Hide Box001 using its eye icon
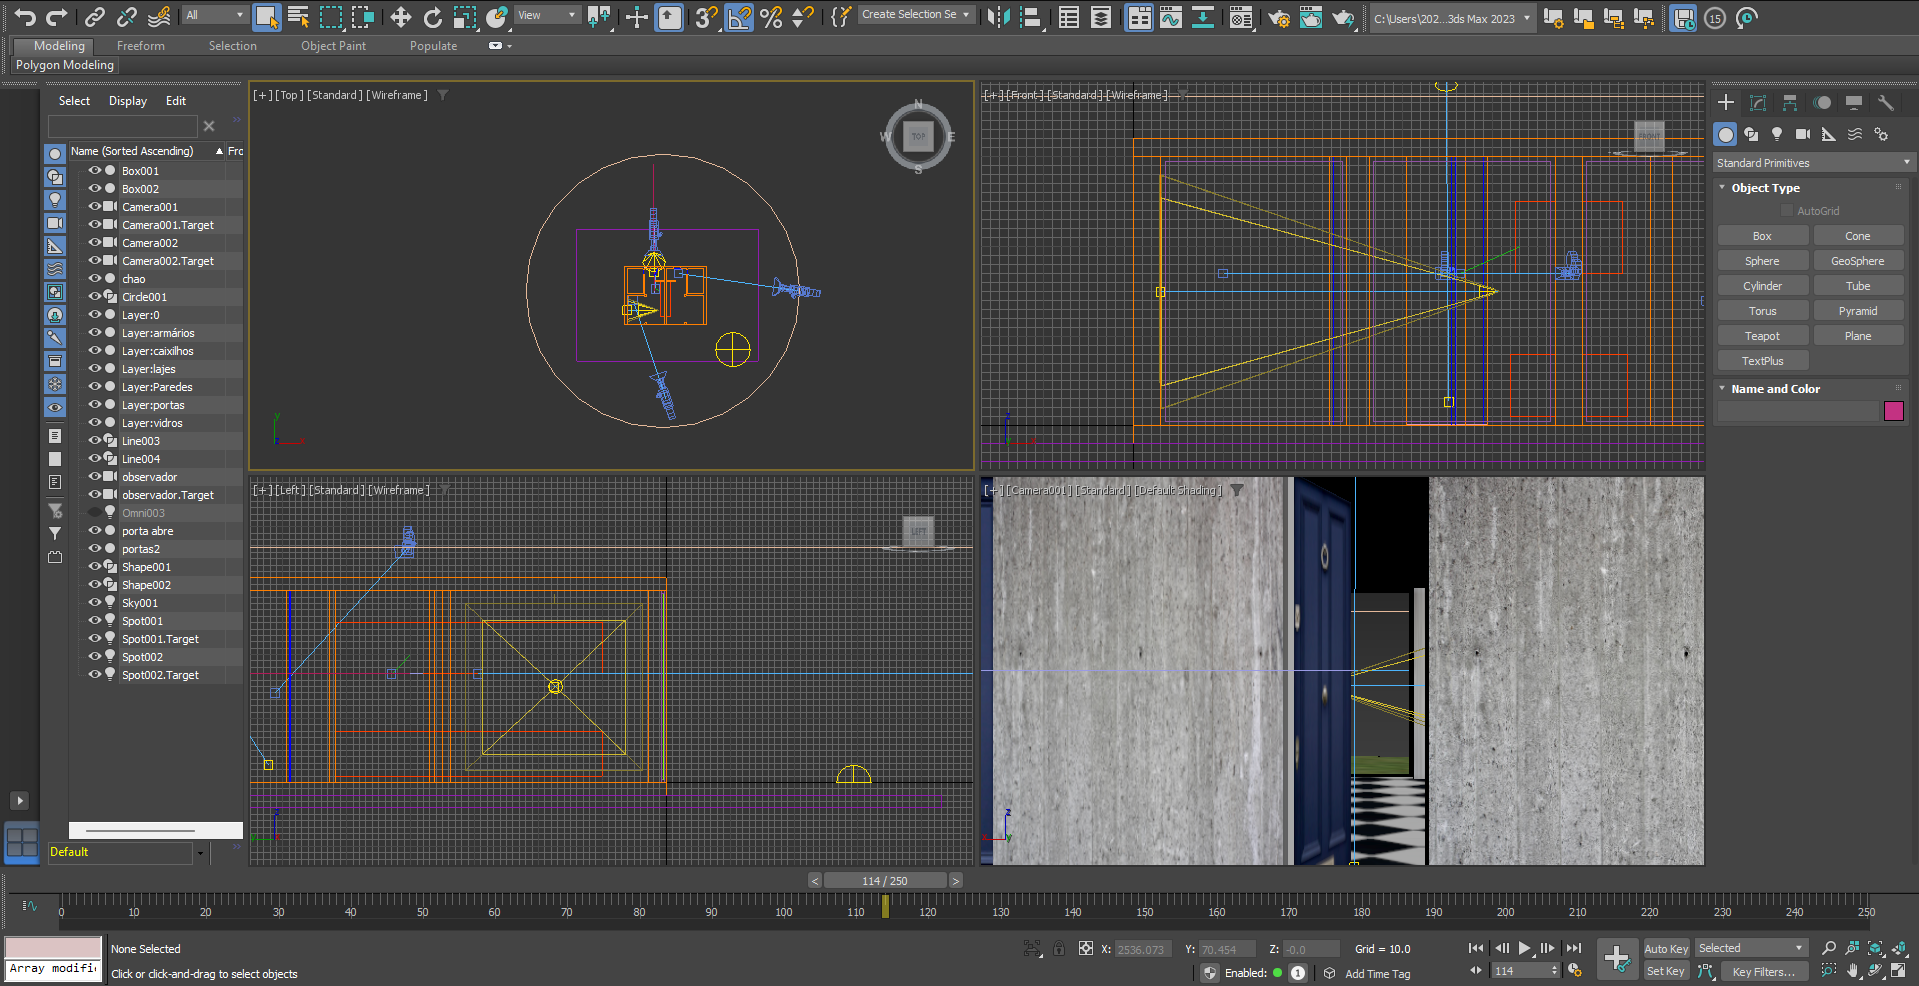Viewport: 1919px width, 986px height. tap(95, 171)
